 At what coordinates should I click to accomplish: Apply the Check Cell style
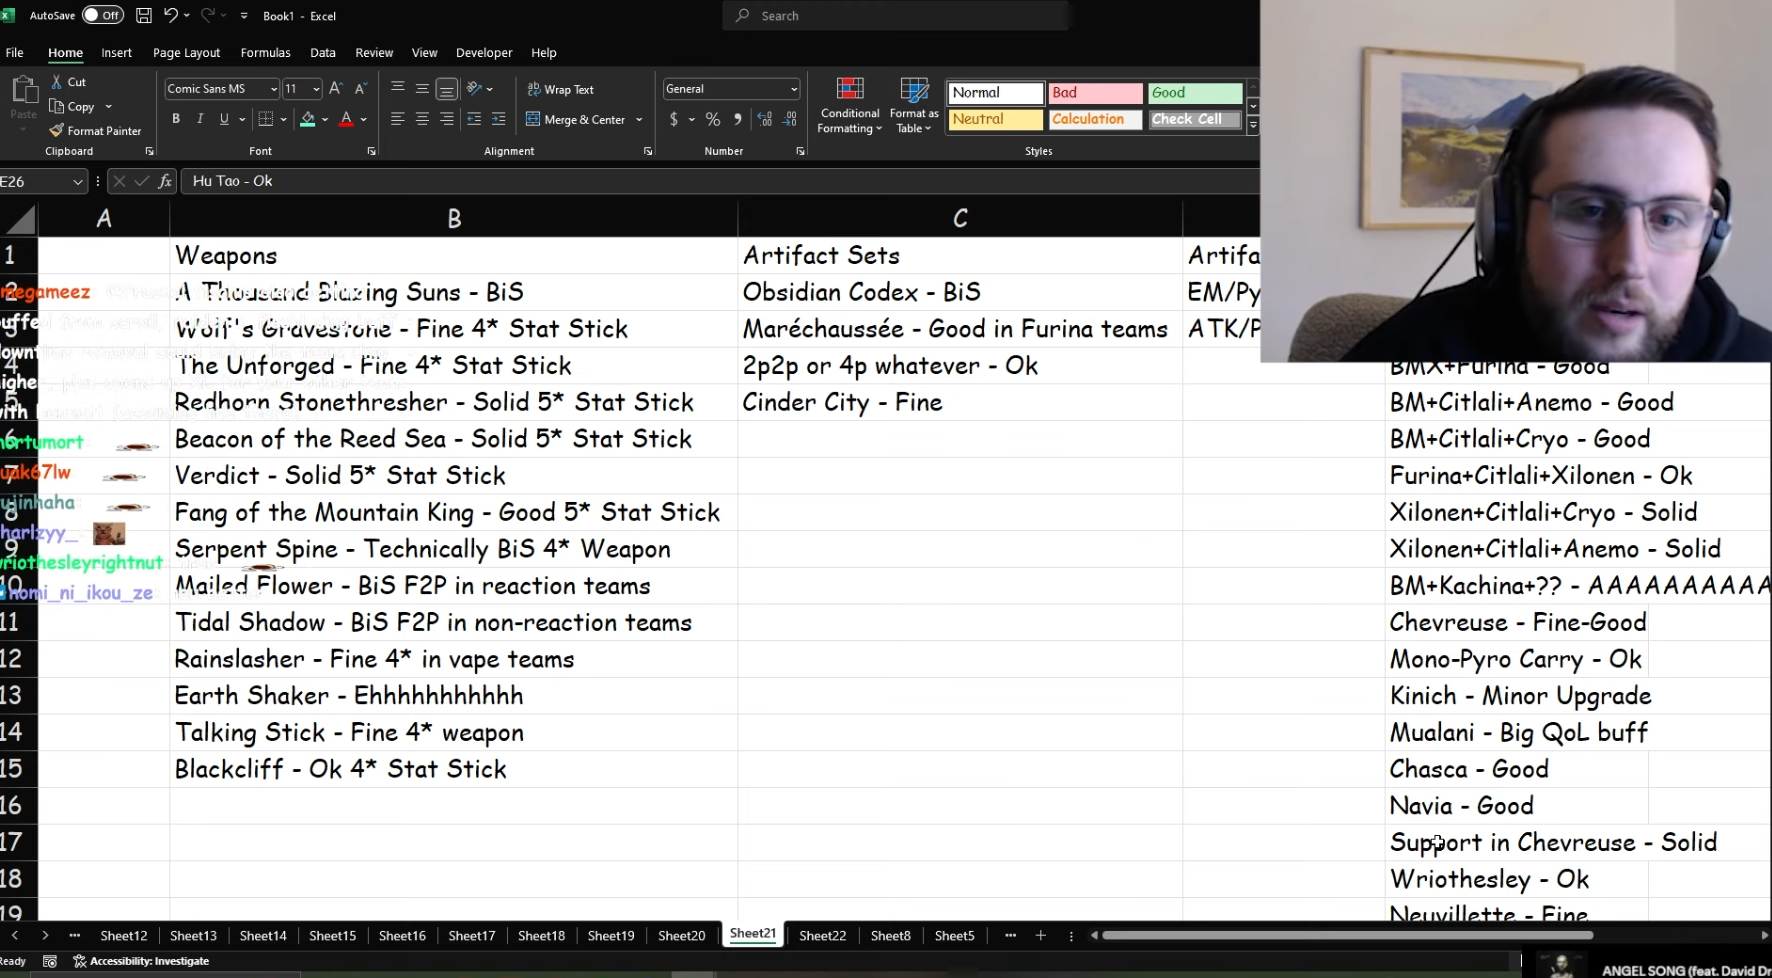(1195, 119)
